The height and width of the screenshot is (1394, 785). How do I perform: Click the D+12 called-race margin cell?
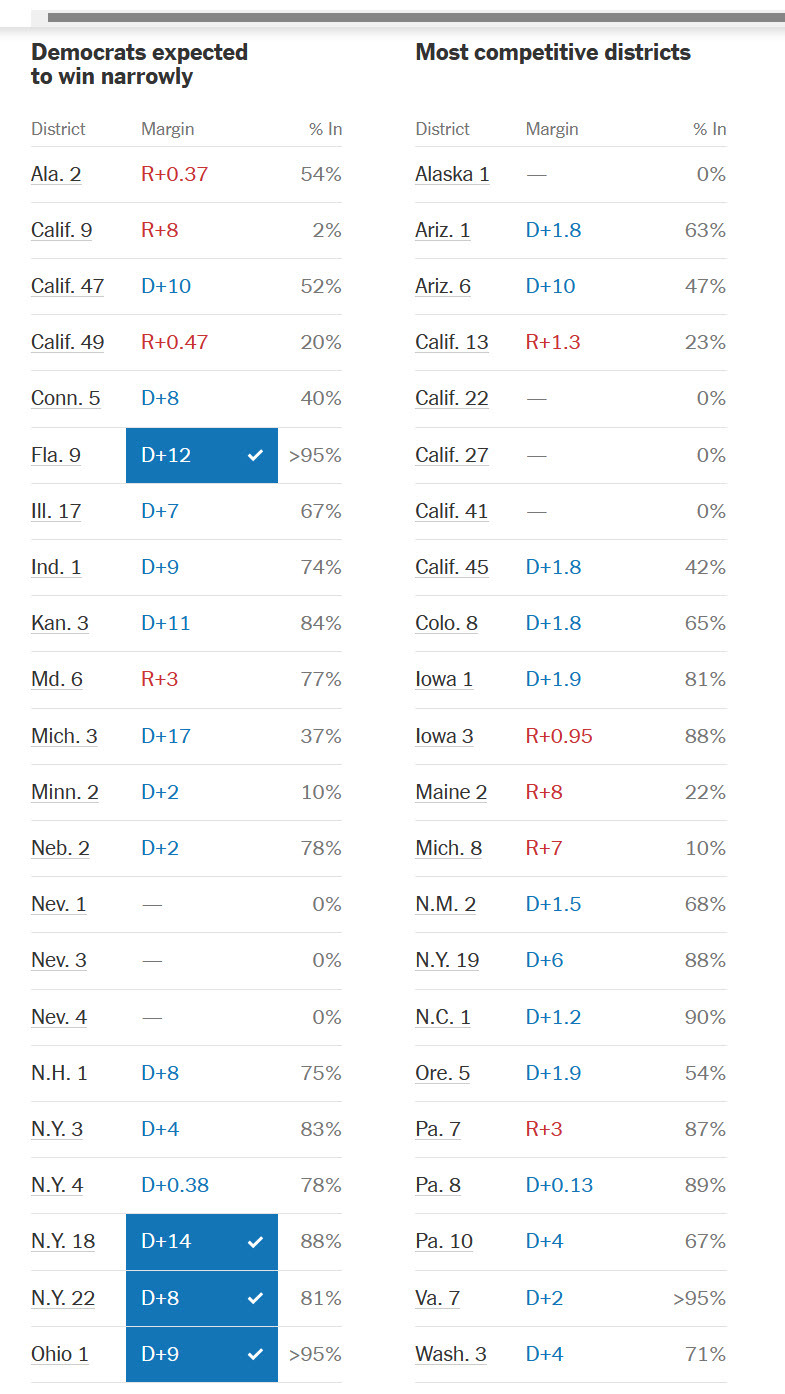pos(202,455)
